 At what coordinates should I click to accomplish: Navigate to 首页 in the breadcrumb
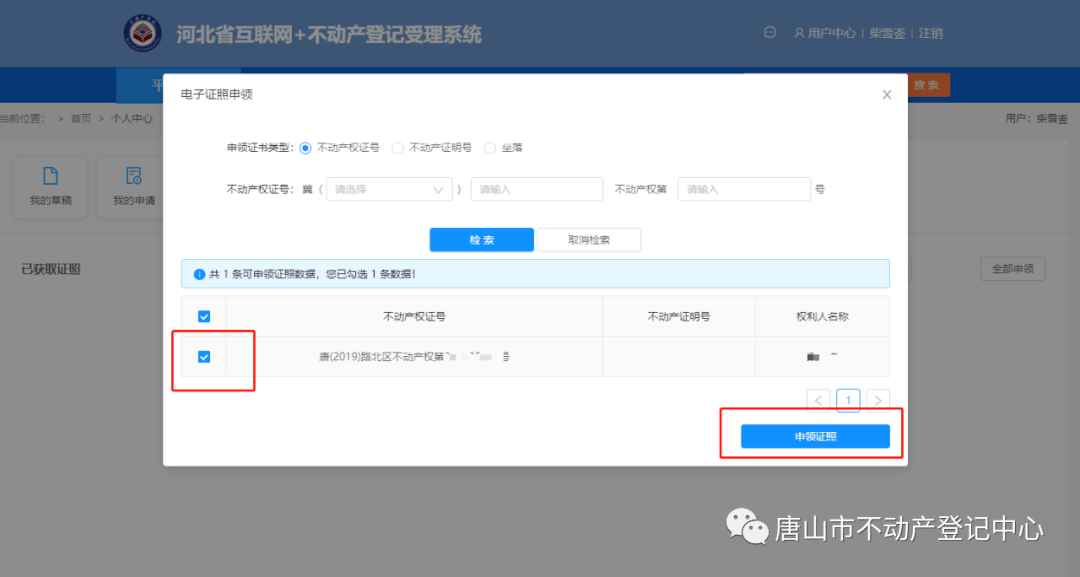coord(80,117)
